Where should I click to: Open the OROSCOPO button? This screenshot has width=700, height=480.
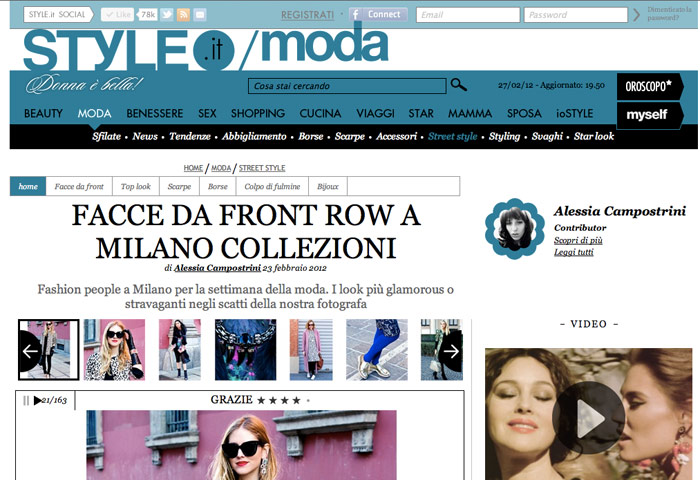[x=650, y=86]
